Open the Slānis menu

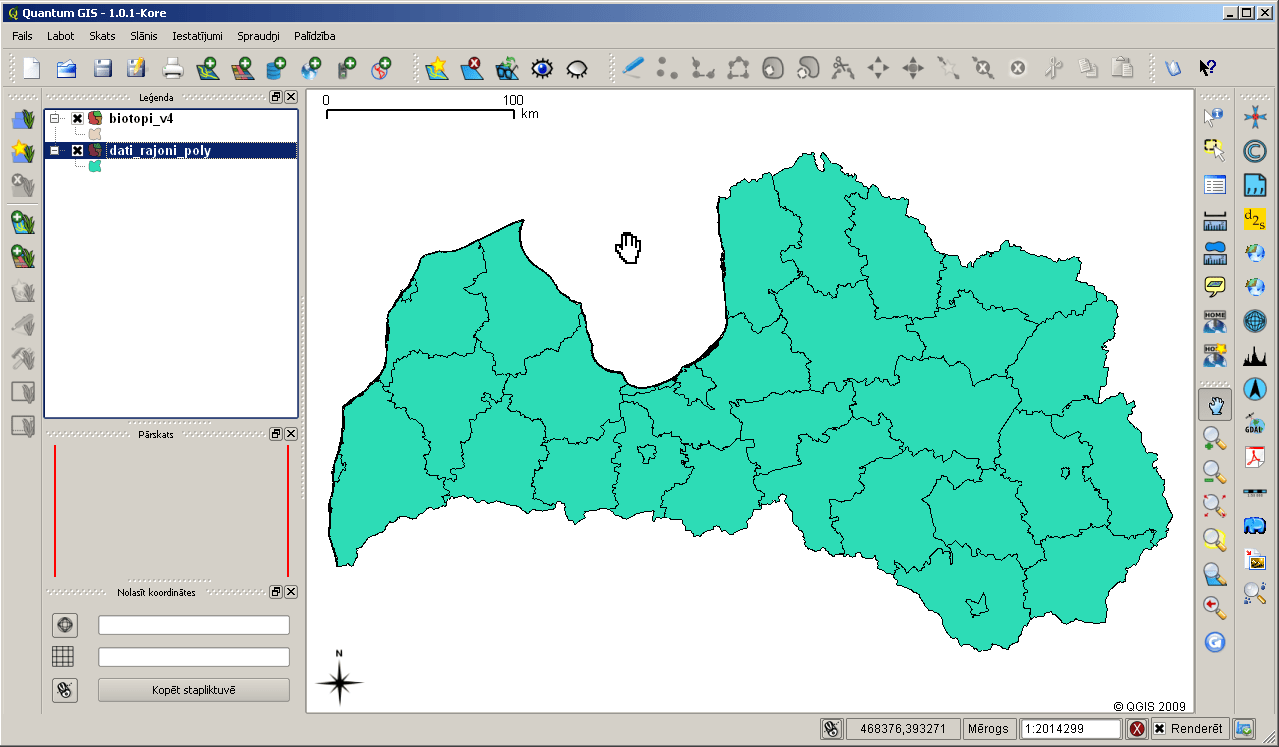pyautogui.click(x=143, y=36)
